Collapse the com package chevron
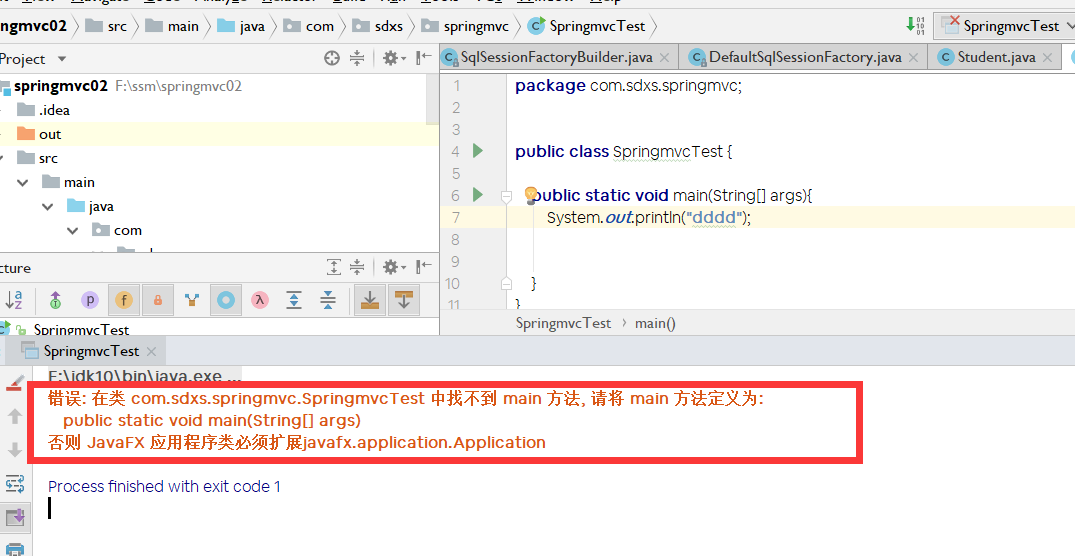This screenshot has width=1075, height=556. [73, 230]
